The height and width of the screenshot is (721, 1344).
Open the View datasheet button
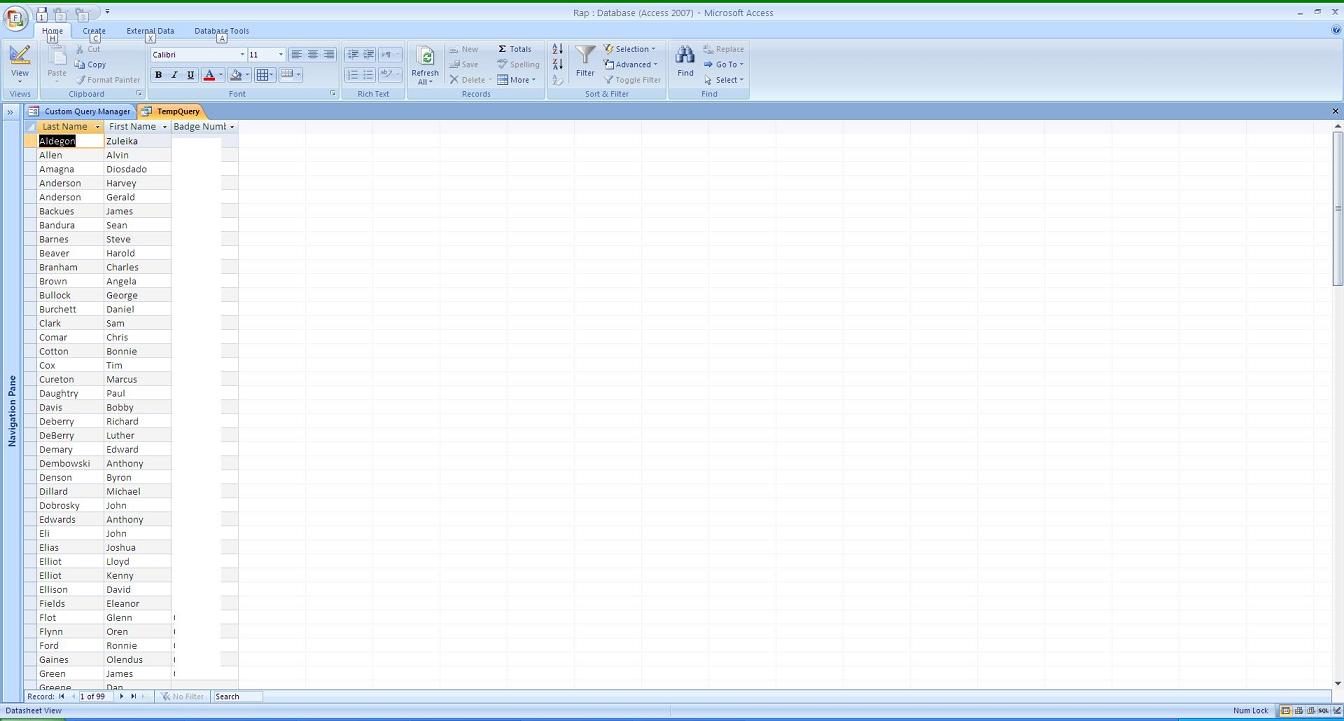(x=20, y=65)
